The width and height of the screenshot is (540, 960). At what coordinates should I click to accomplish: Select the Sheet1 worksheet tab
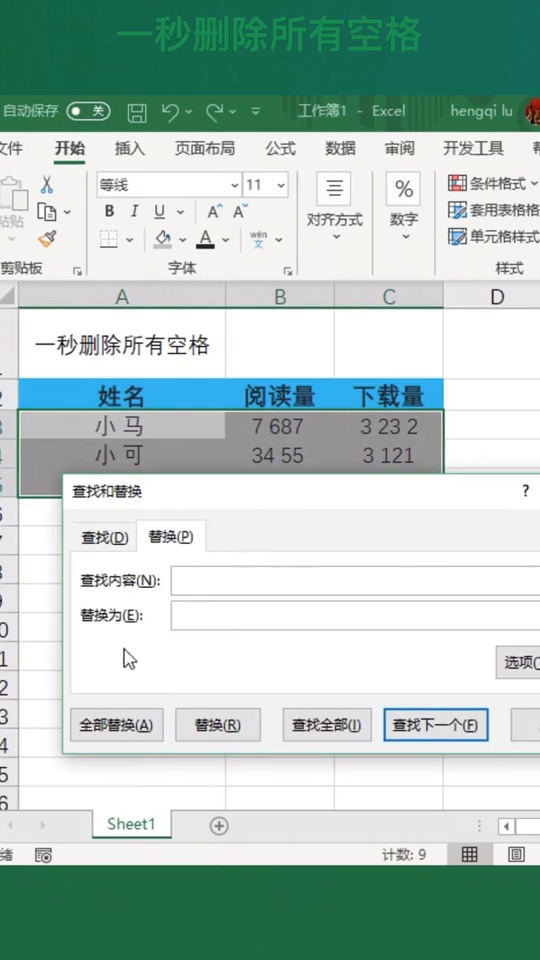[132, 824]
